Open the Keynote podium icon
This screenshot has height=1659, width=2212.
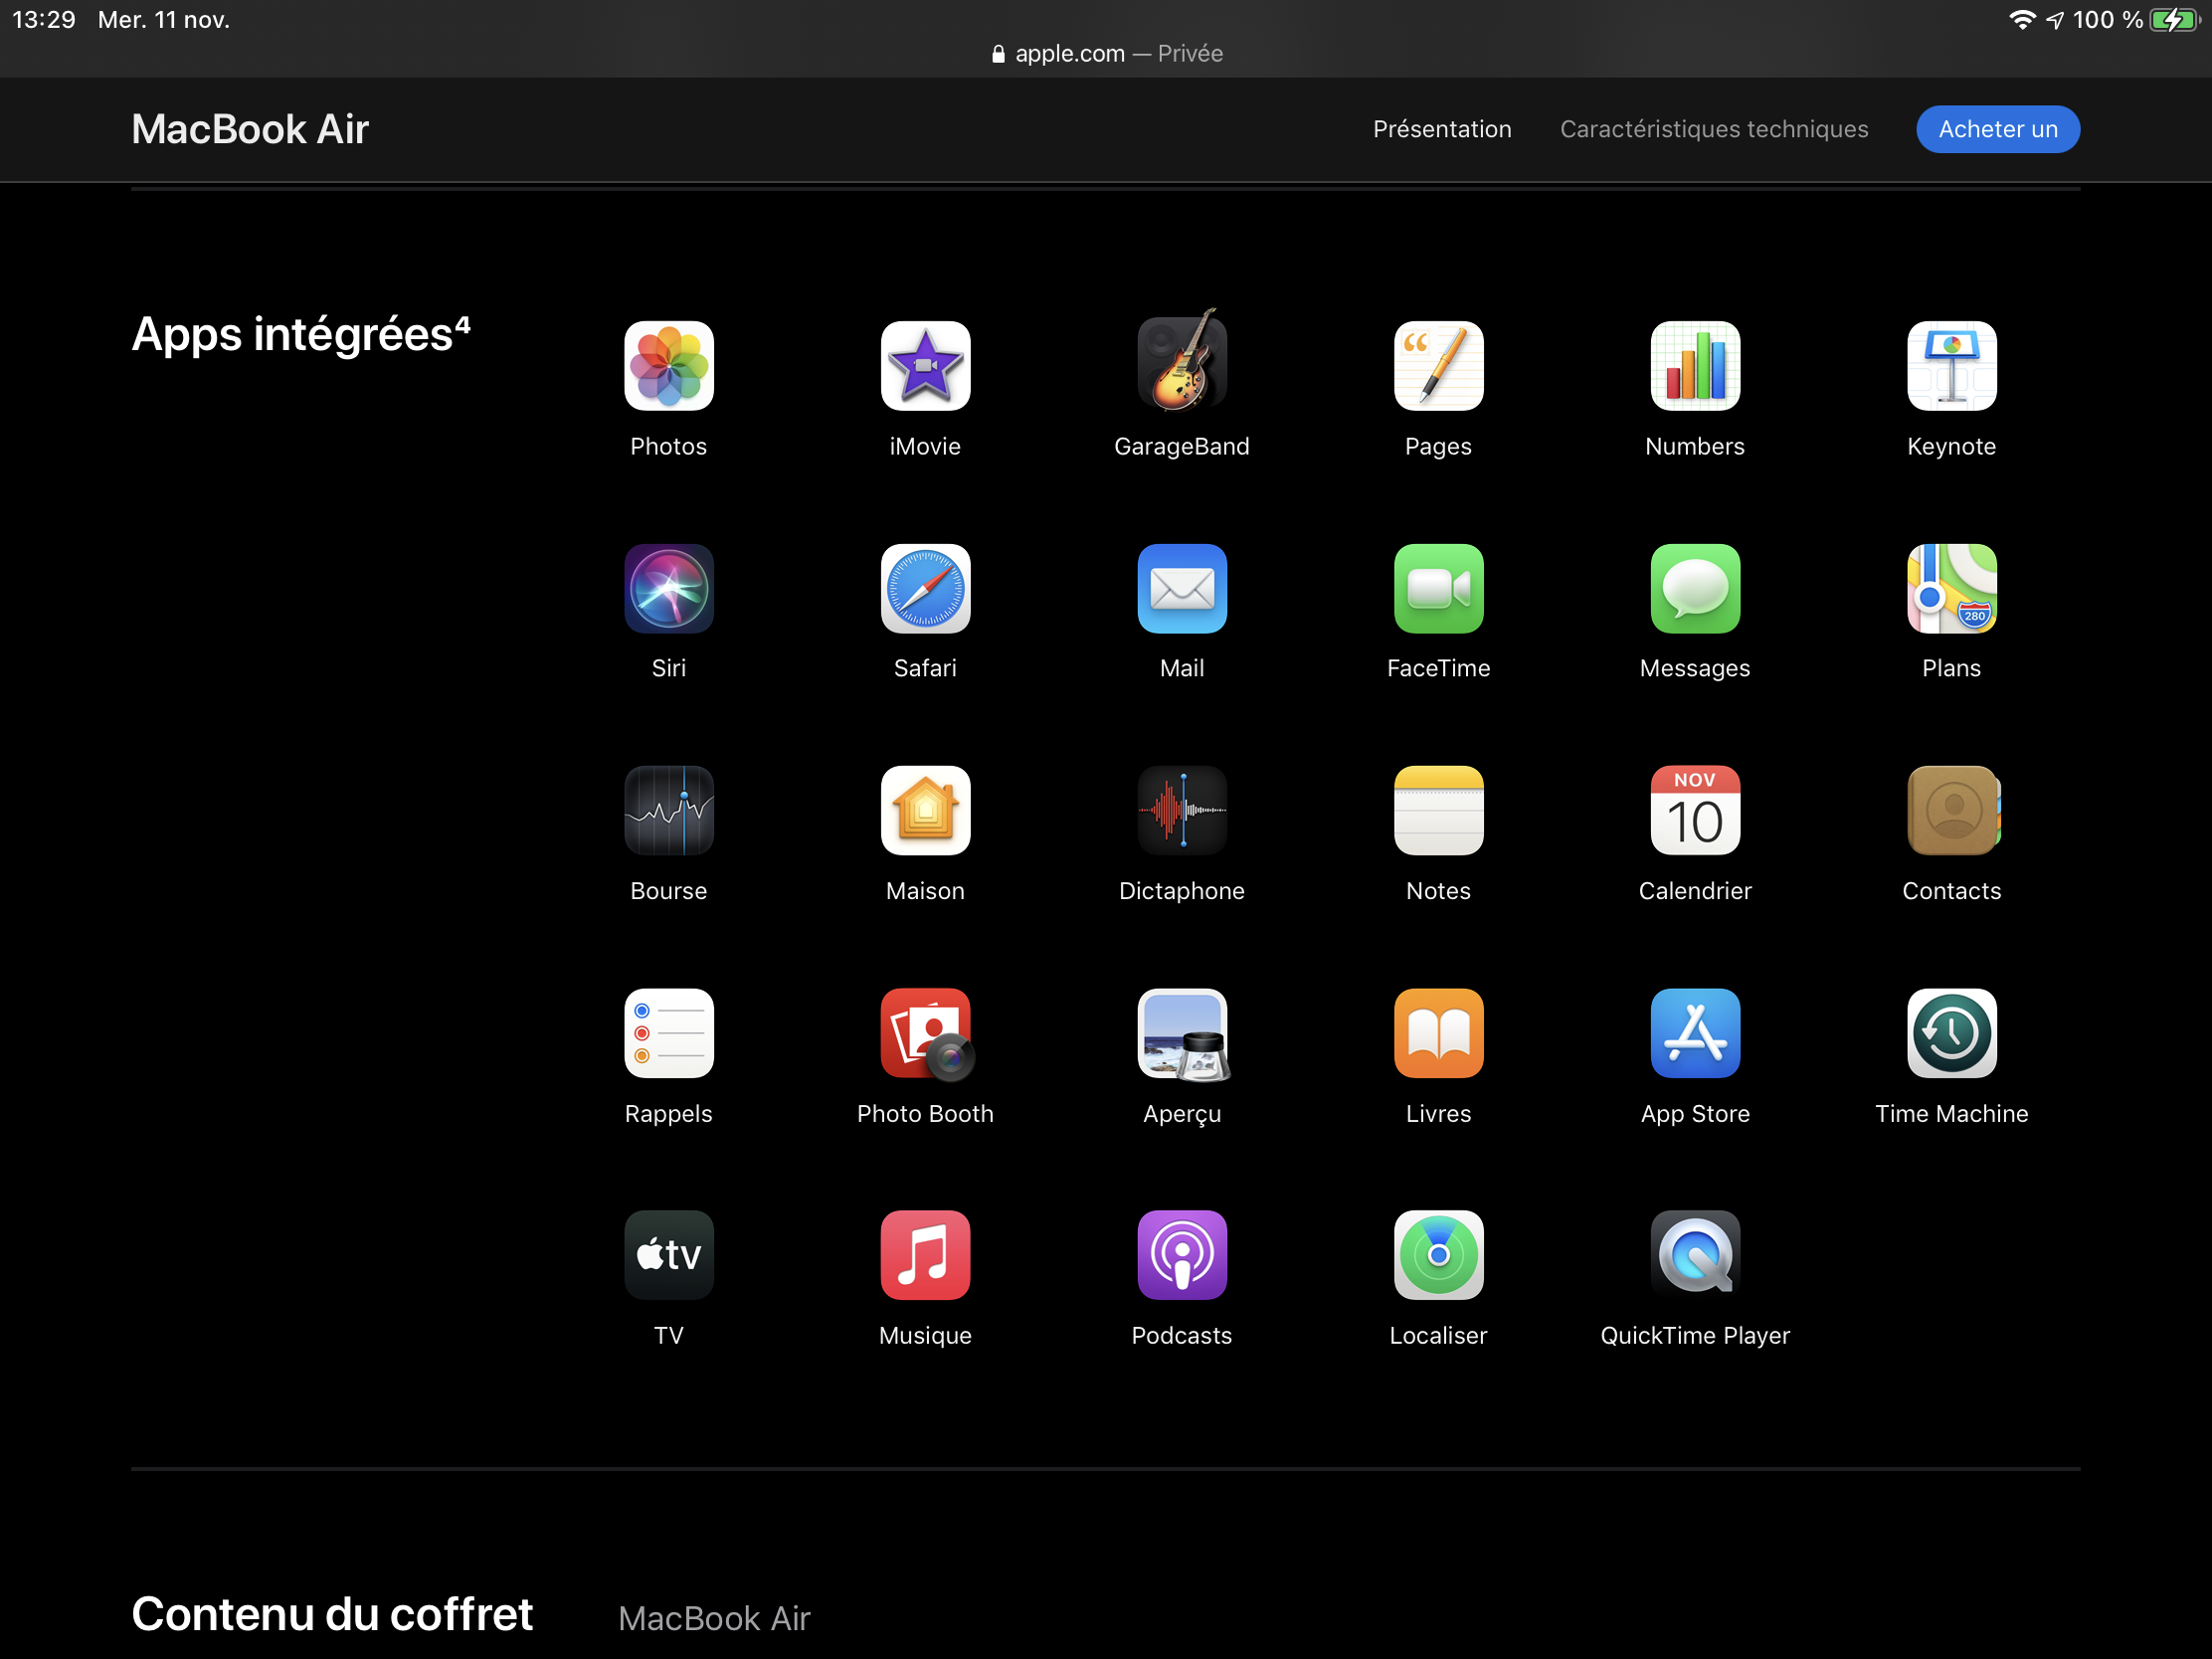coord(1951,366)
